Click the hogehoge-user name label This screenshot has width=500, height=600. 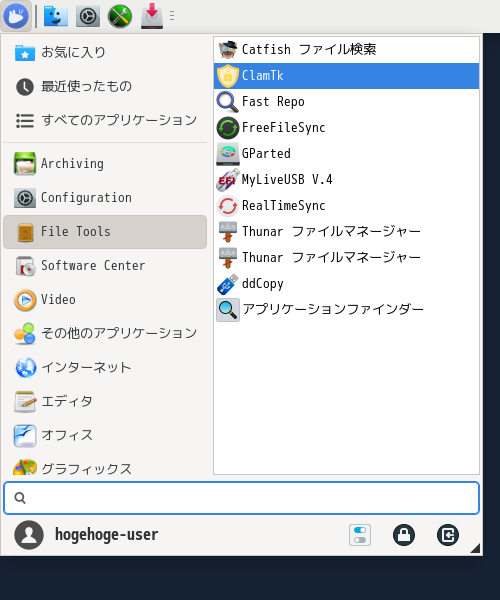106,535
